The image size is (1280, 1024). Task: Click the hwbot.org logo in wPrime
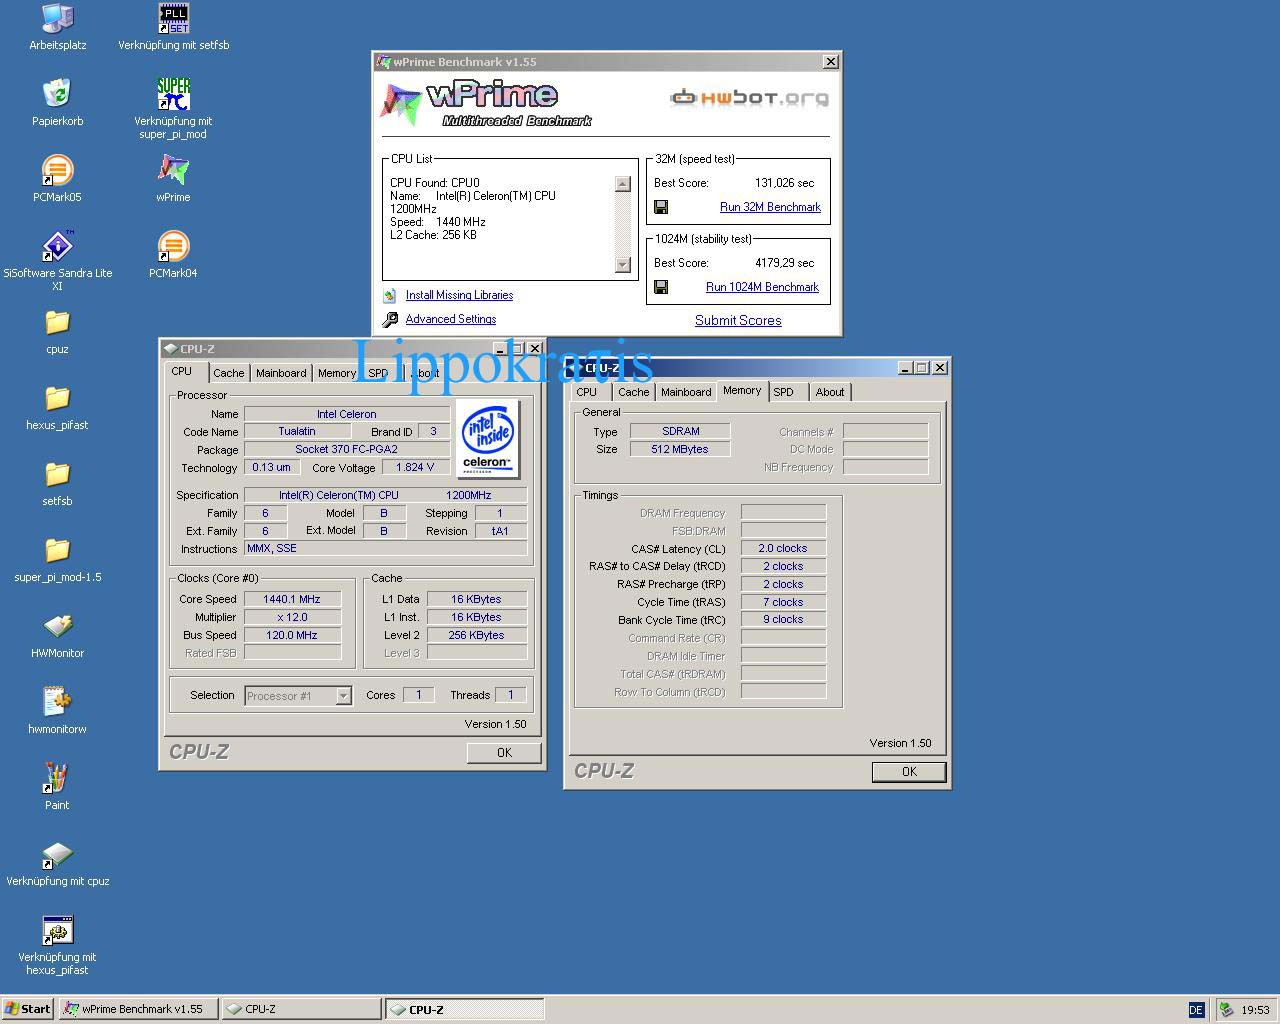[x=749, y=97]
